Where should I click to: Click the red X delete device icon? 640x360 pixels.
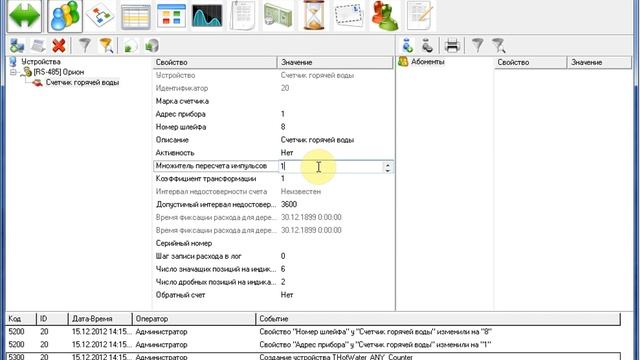[59, 45]
